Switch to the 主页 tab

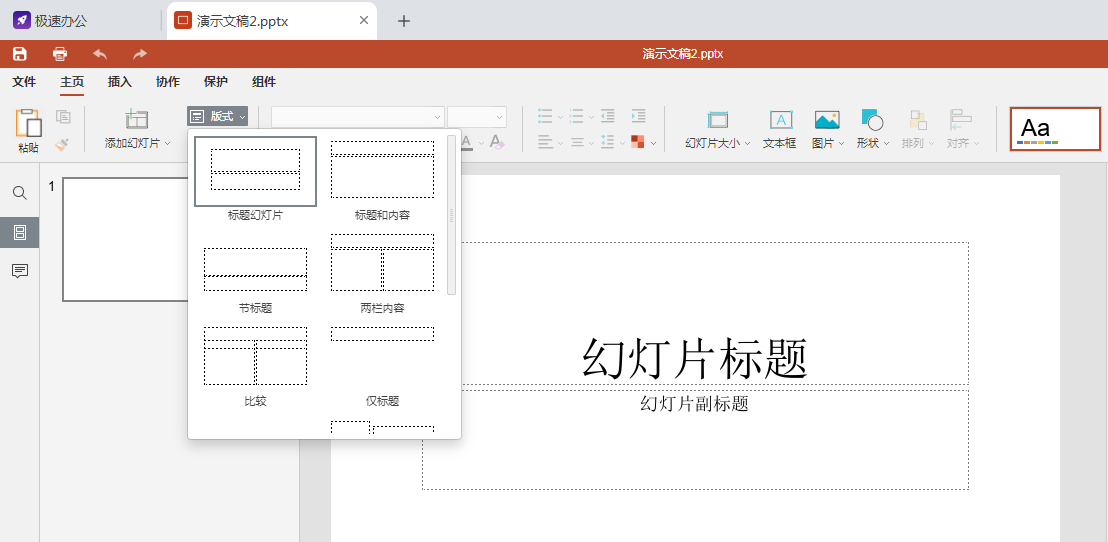click(72, 82)
